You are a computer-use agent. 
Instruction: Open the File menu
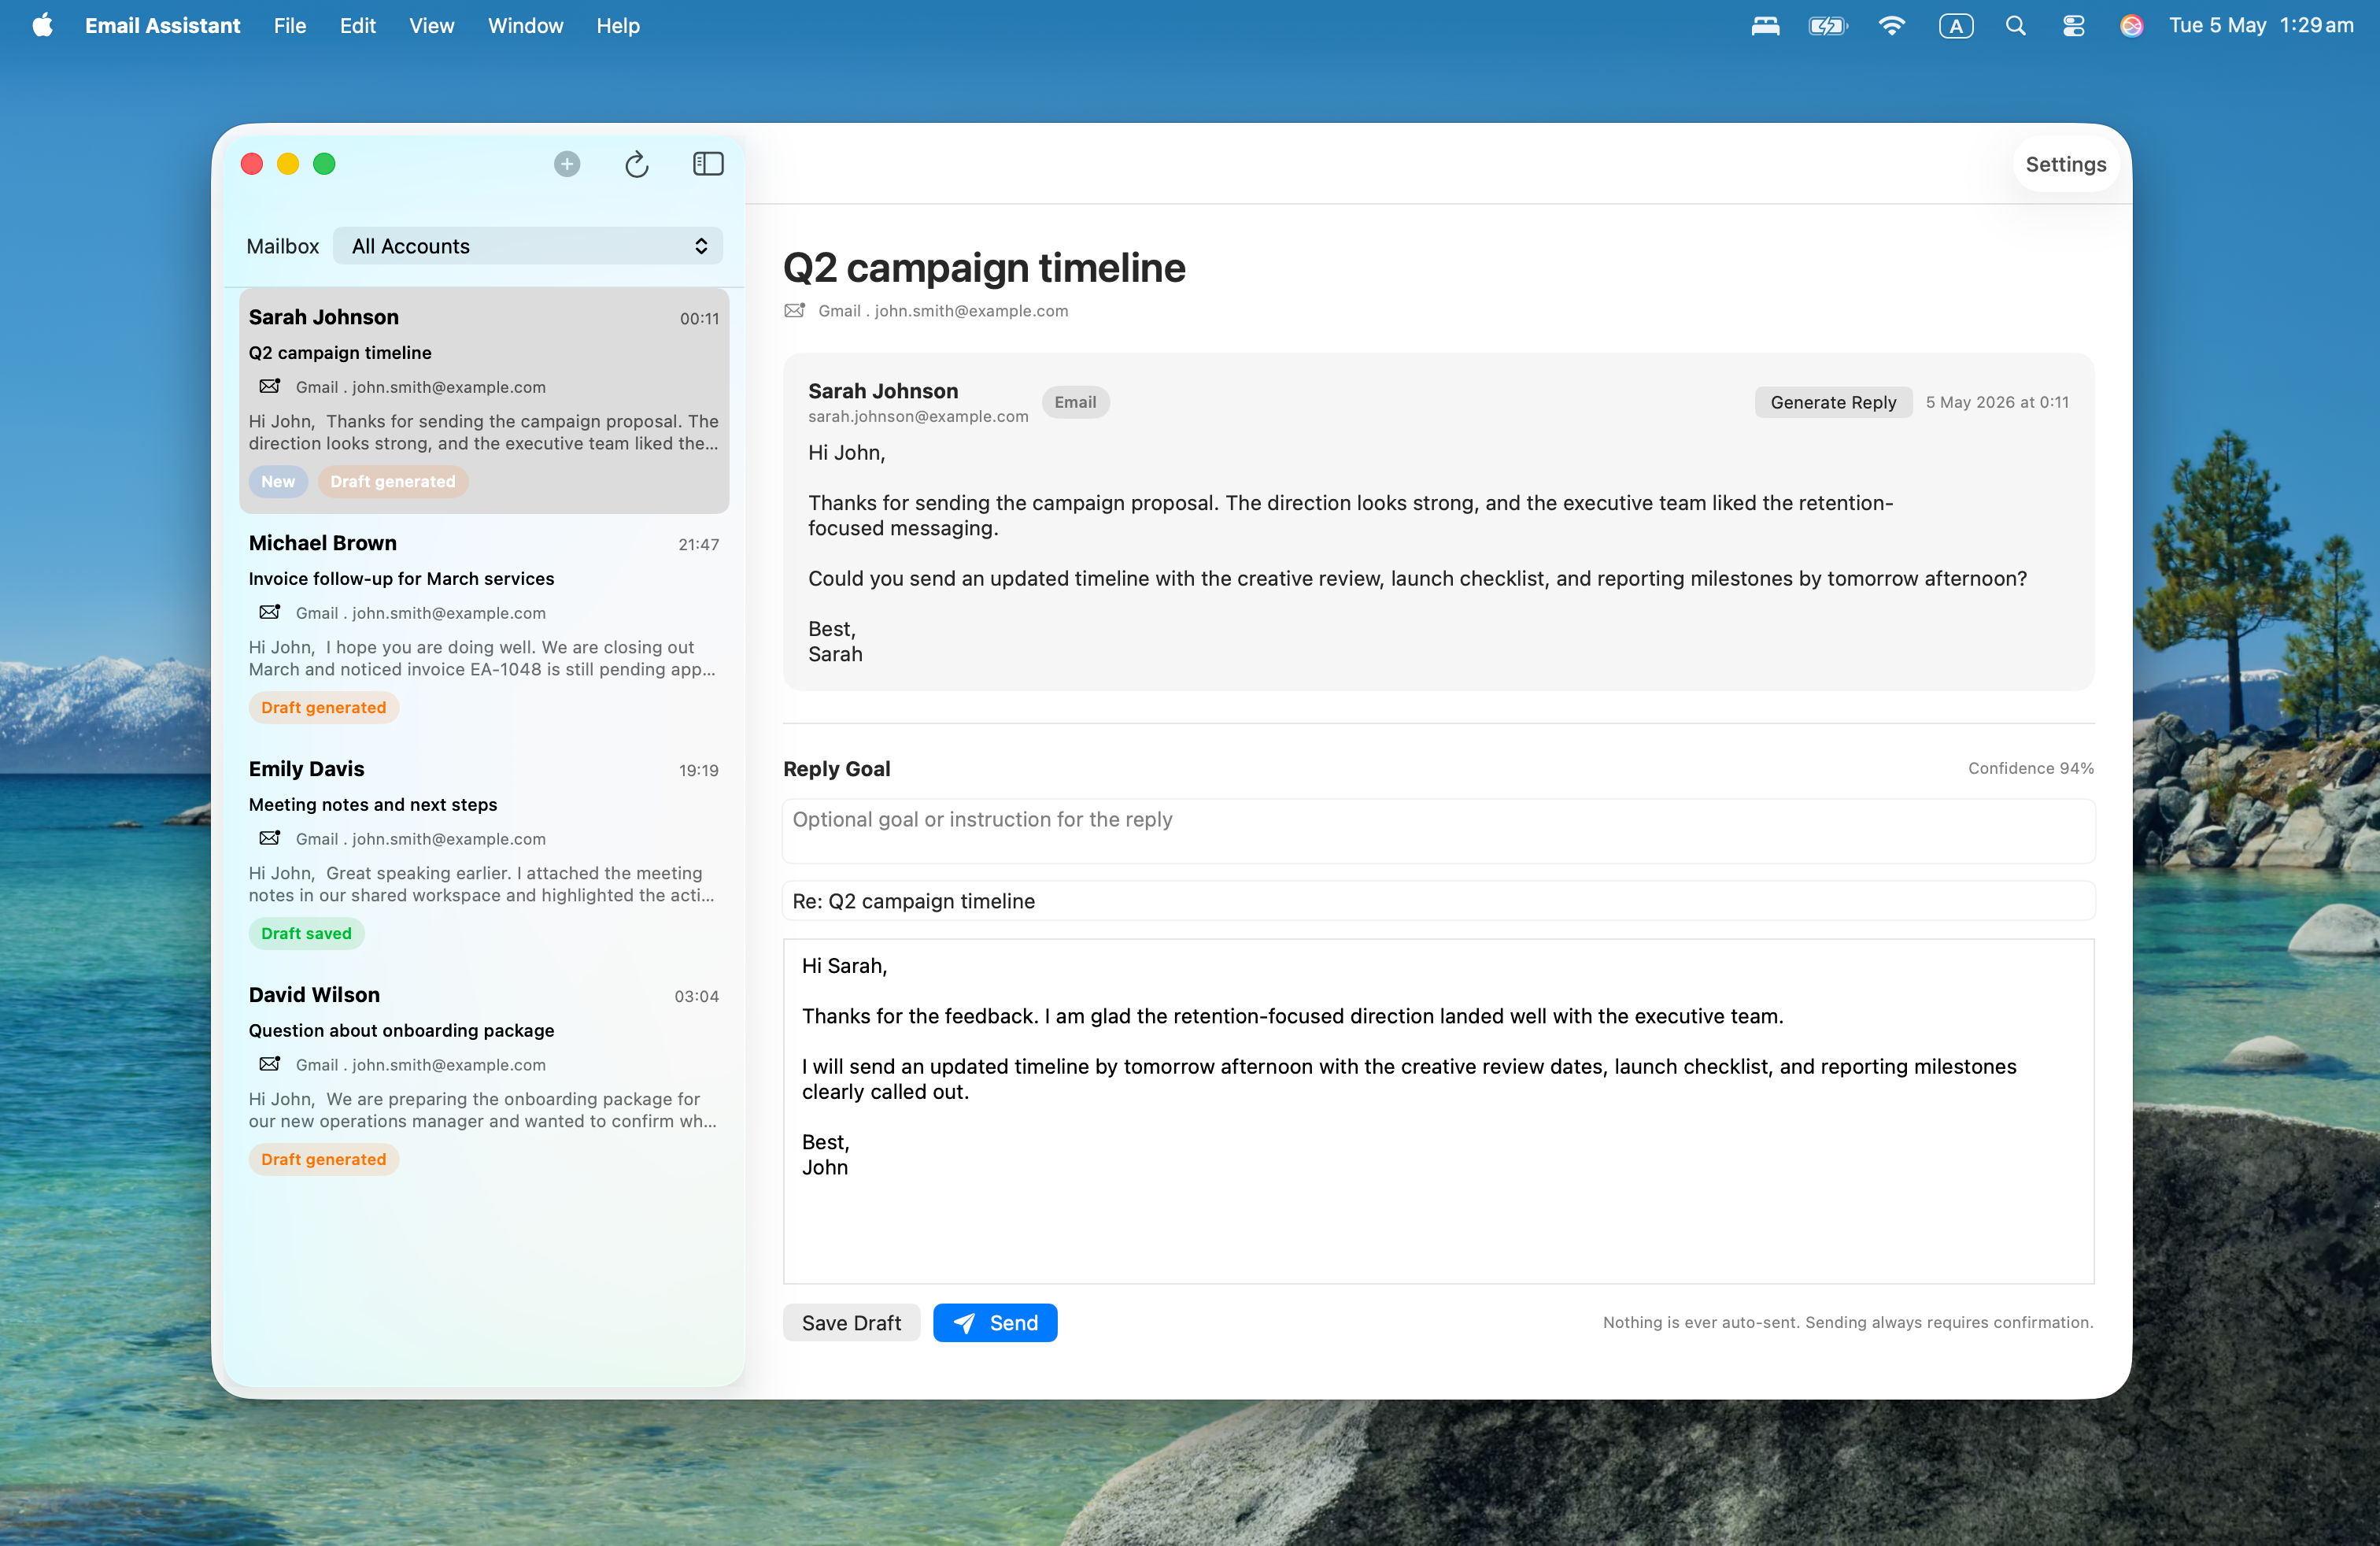(290, 25)
